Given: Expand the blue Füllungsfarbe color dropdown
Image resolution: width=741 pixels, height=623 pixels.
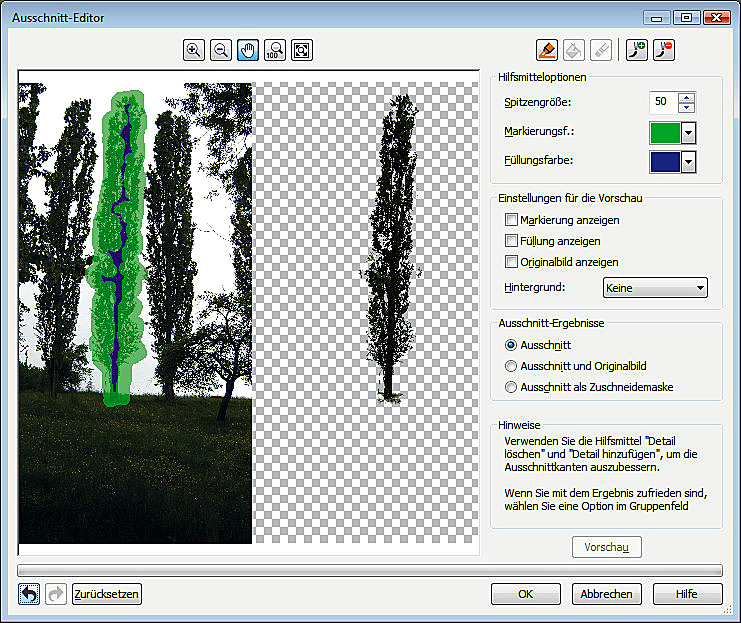Looking at the screenshot, I should [x=689, y=161].
